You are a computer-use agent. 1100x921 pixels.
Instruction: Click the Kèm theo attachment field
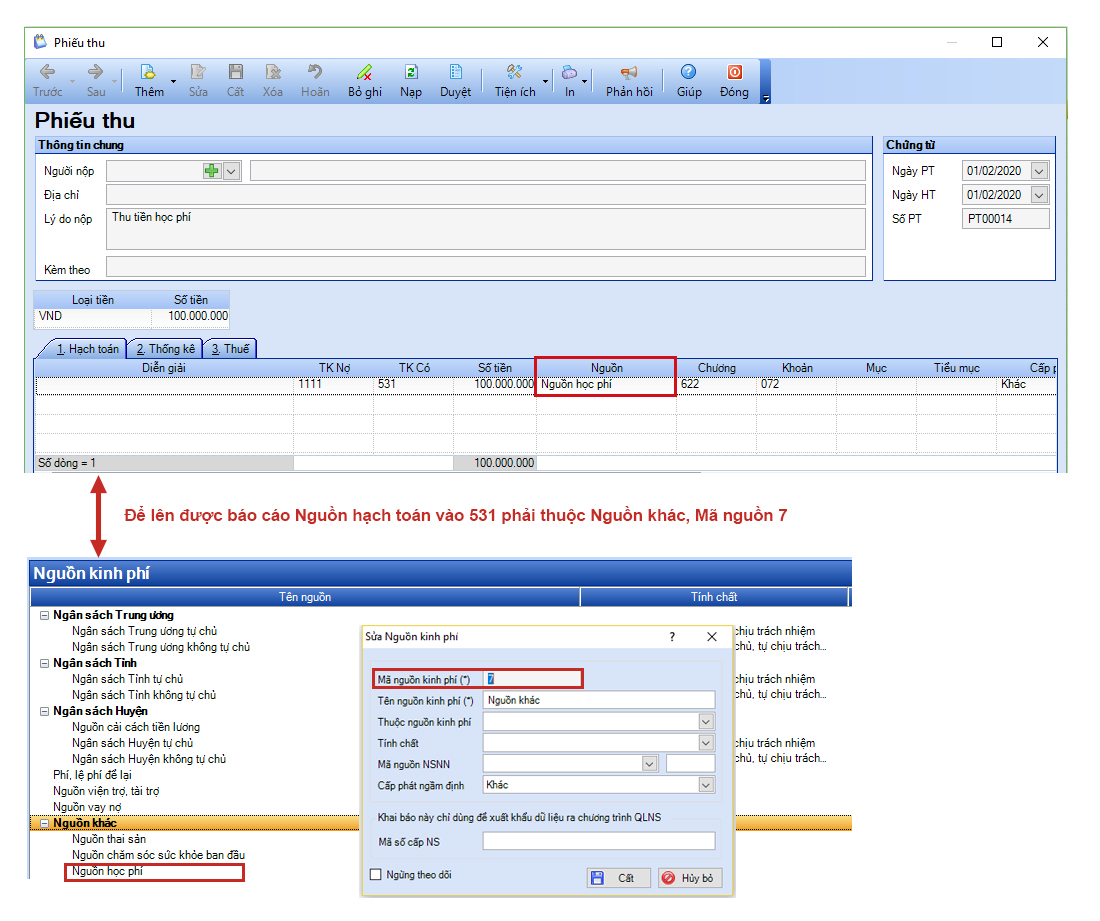pyautogui.click(x=485, y=267)
